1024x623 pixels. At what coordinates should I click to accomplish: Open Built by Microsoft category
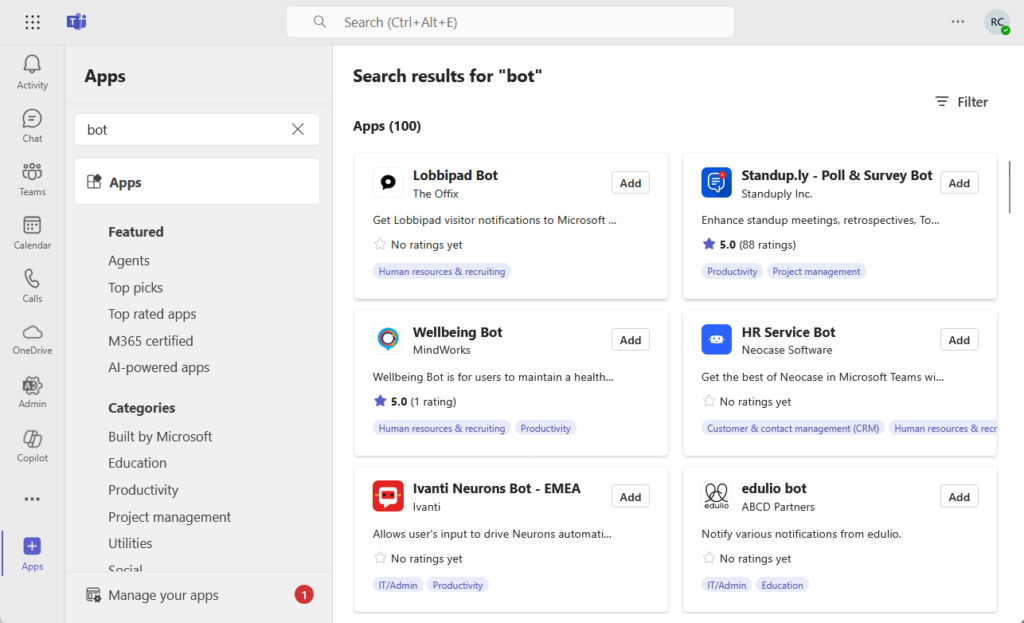tap(160, 436)
